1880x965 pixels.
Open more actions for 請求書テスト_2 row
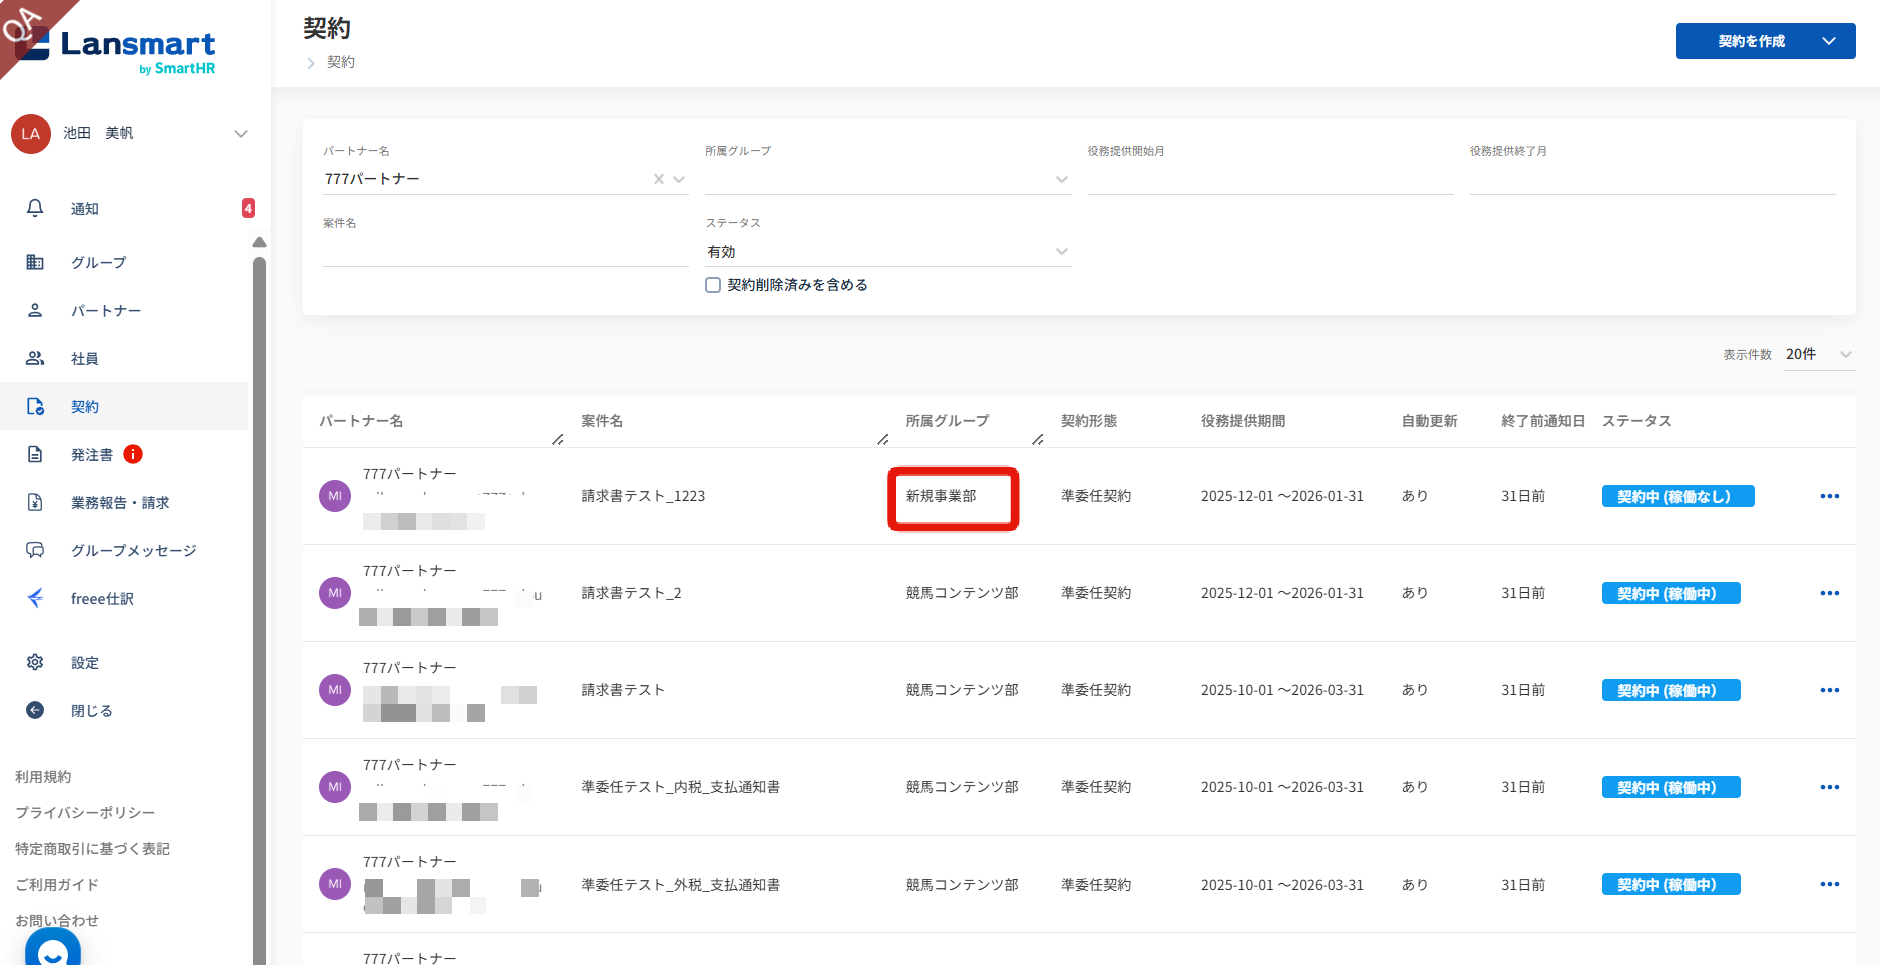[x=1830, y=593]
